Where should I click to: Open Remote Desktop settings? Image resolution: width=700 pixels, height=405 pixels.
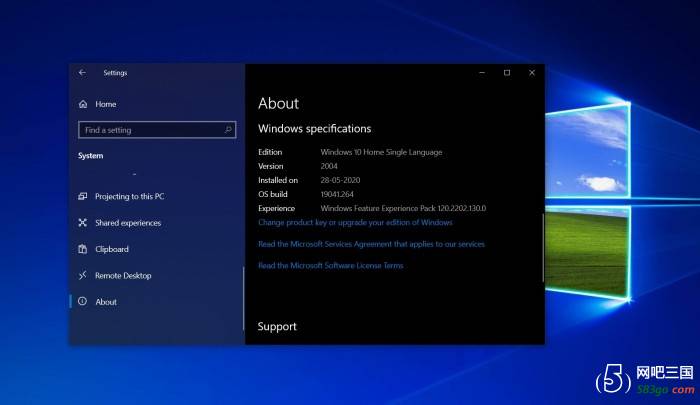tap(123, 276)
